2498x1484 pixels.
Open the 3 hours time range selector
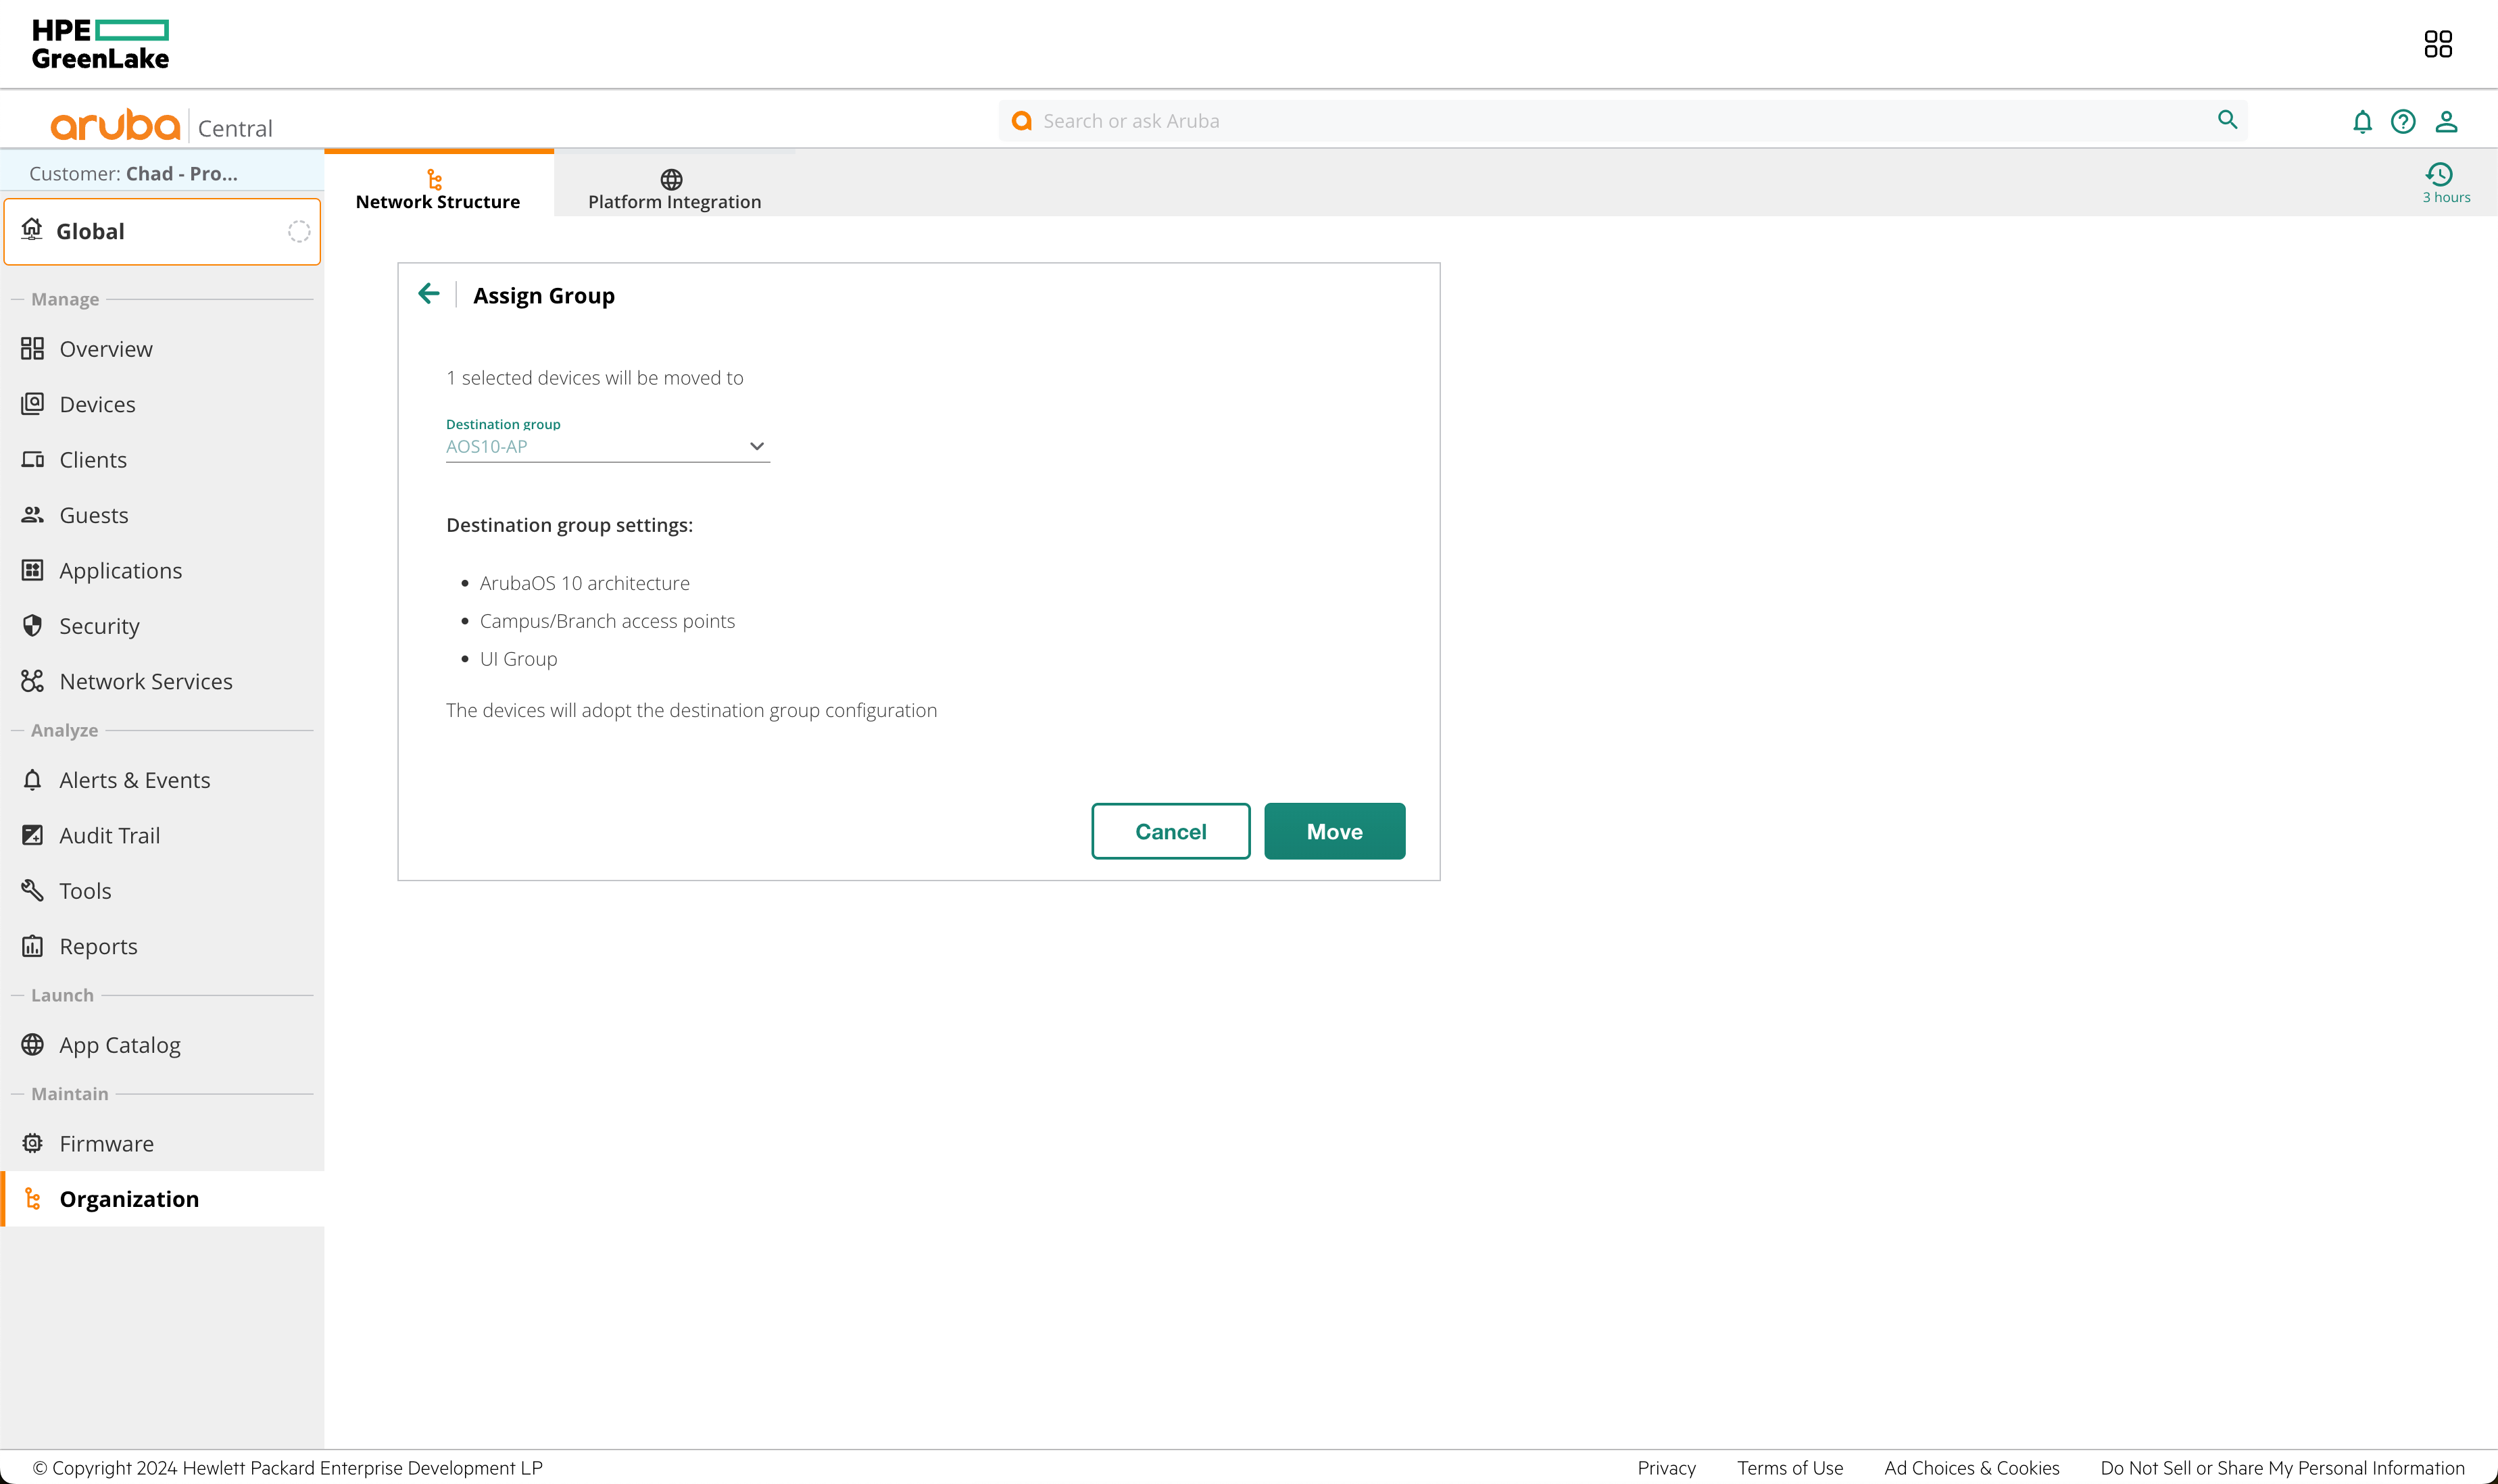point(2443,183)
